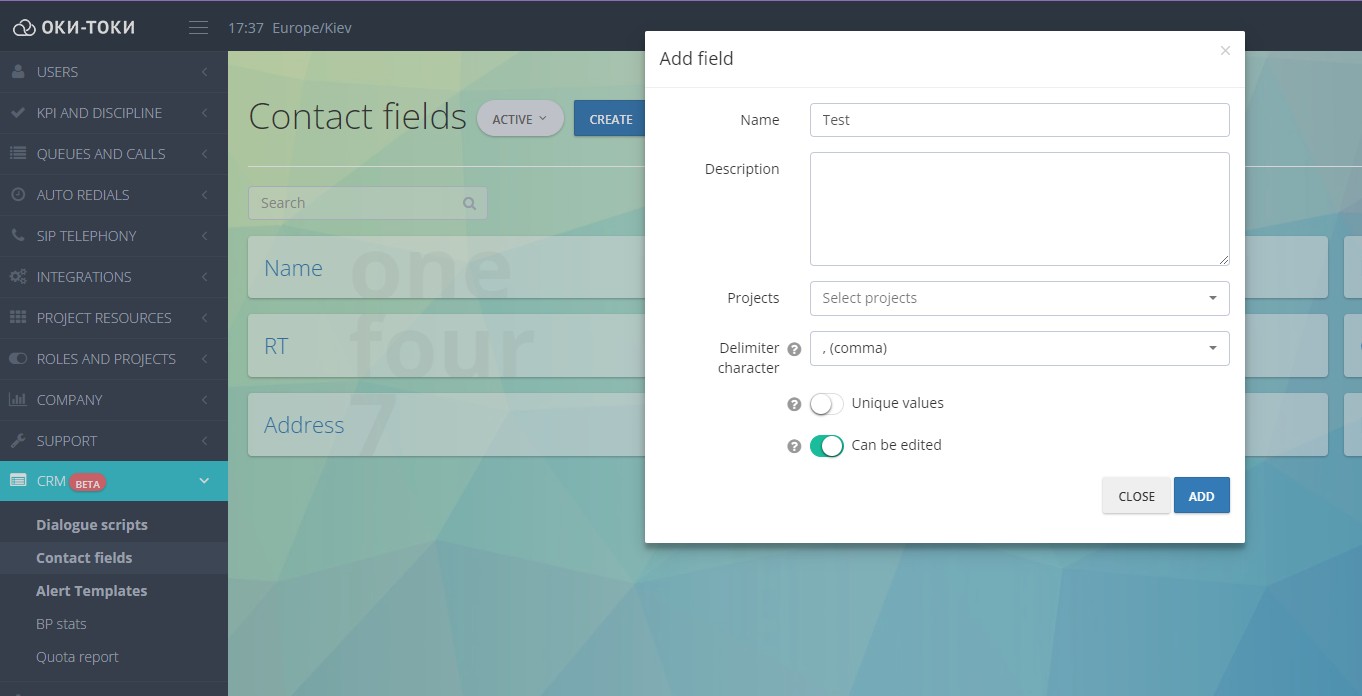The height and width of the screenshot is (696, 1362).
Task: Click the Support wrench icon
Action: 18,441
